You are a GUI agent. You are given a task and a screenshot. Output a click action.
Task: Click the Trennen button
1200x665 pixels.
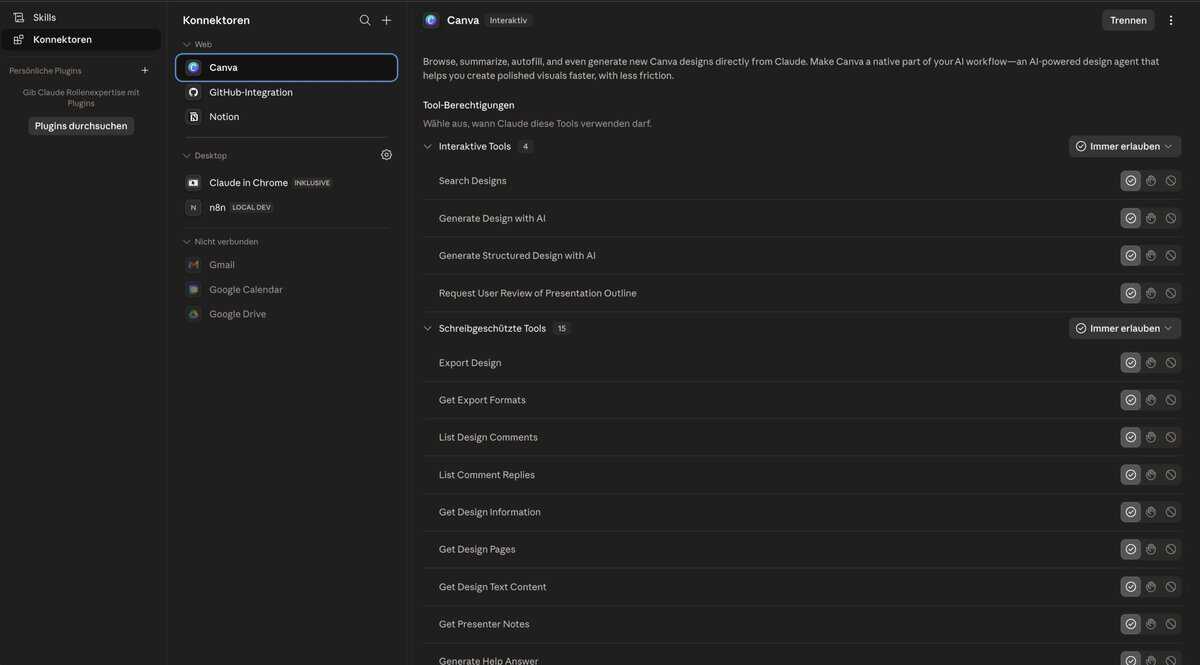point(1128,20)
